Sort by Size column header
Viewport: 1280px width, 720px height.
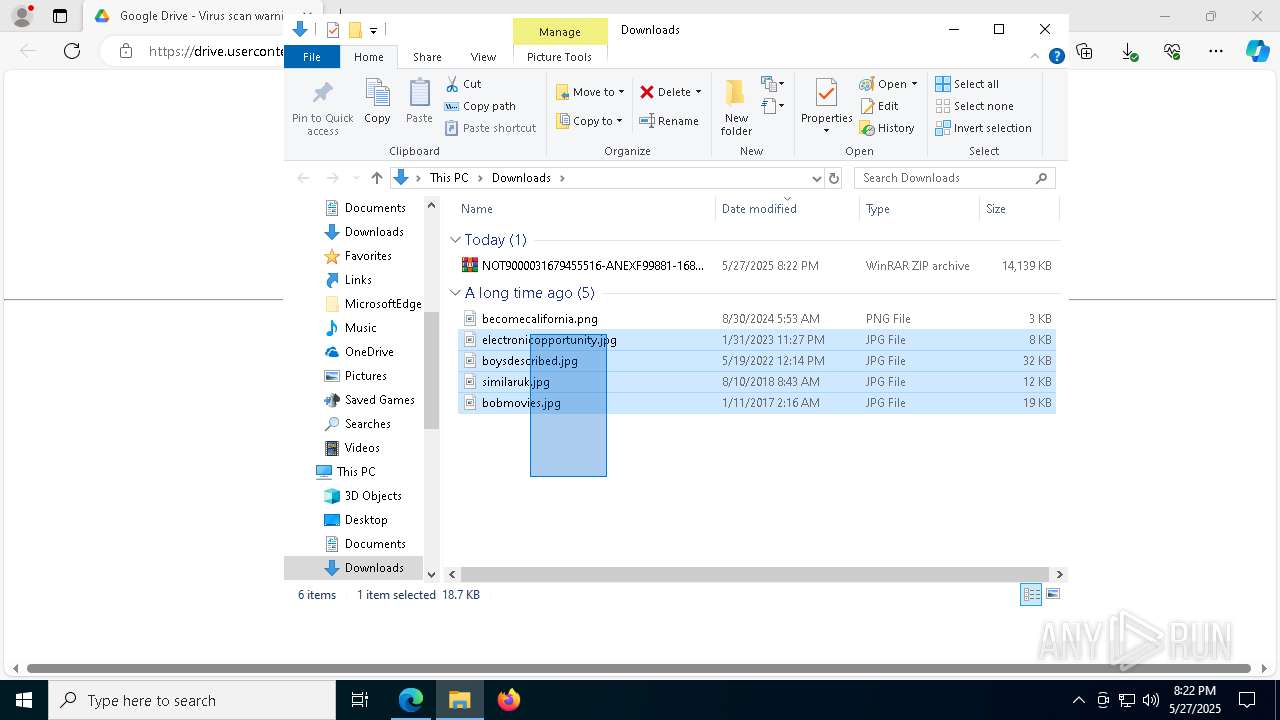coord(1018,209)
